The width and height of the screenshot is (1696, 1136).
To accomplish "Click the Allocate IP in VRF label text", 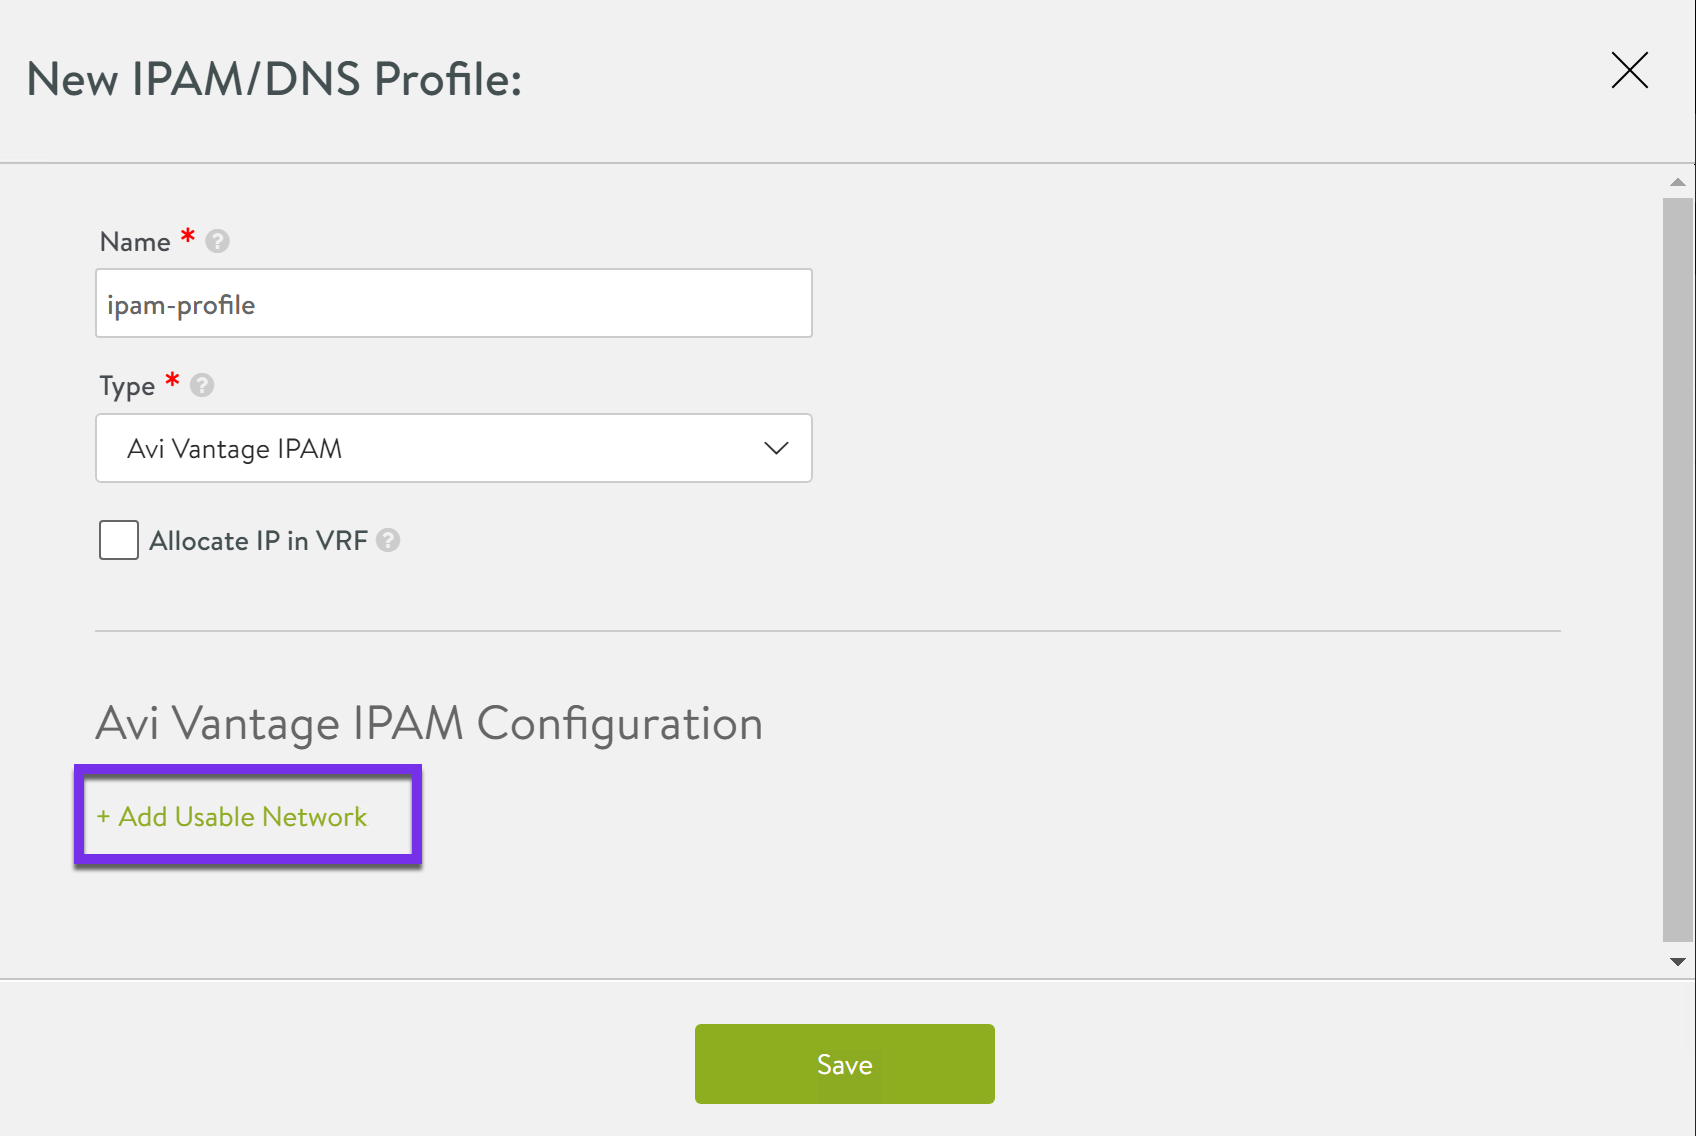I will [258, 541].
